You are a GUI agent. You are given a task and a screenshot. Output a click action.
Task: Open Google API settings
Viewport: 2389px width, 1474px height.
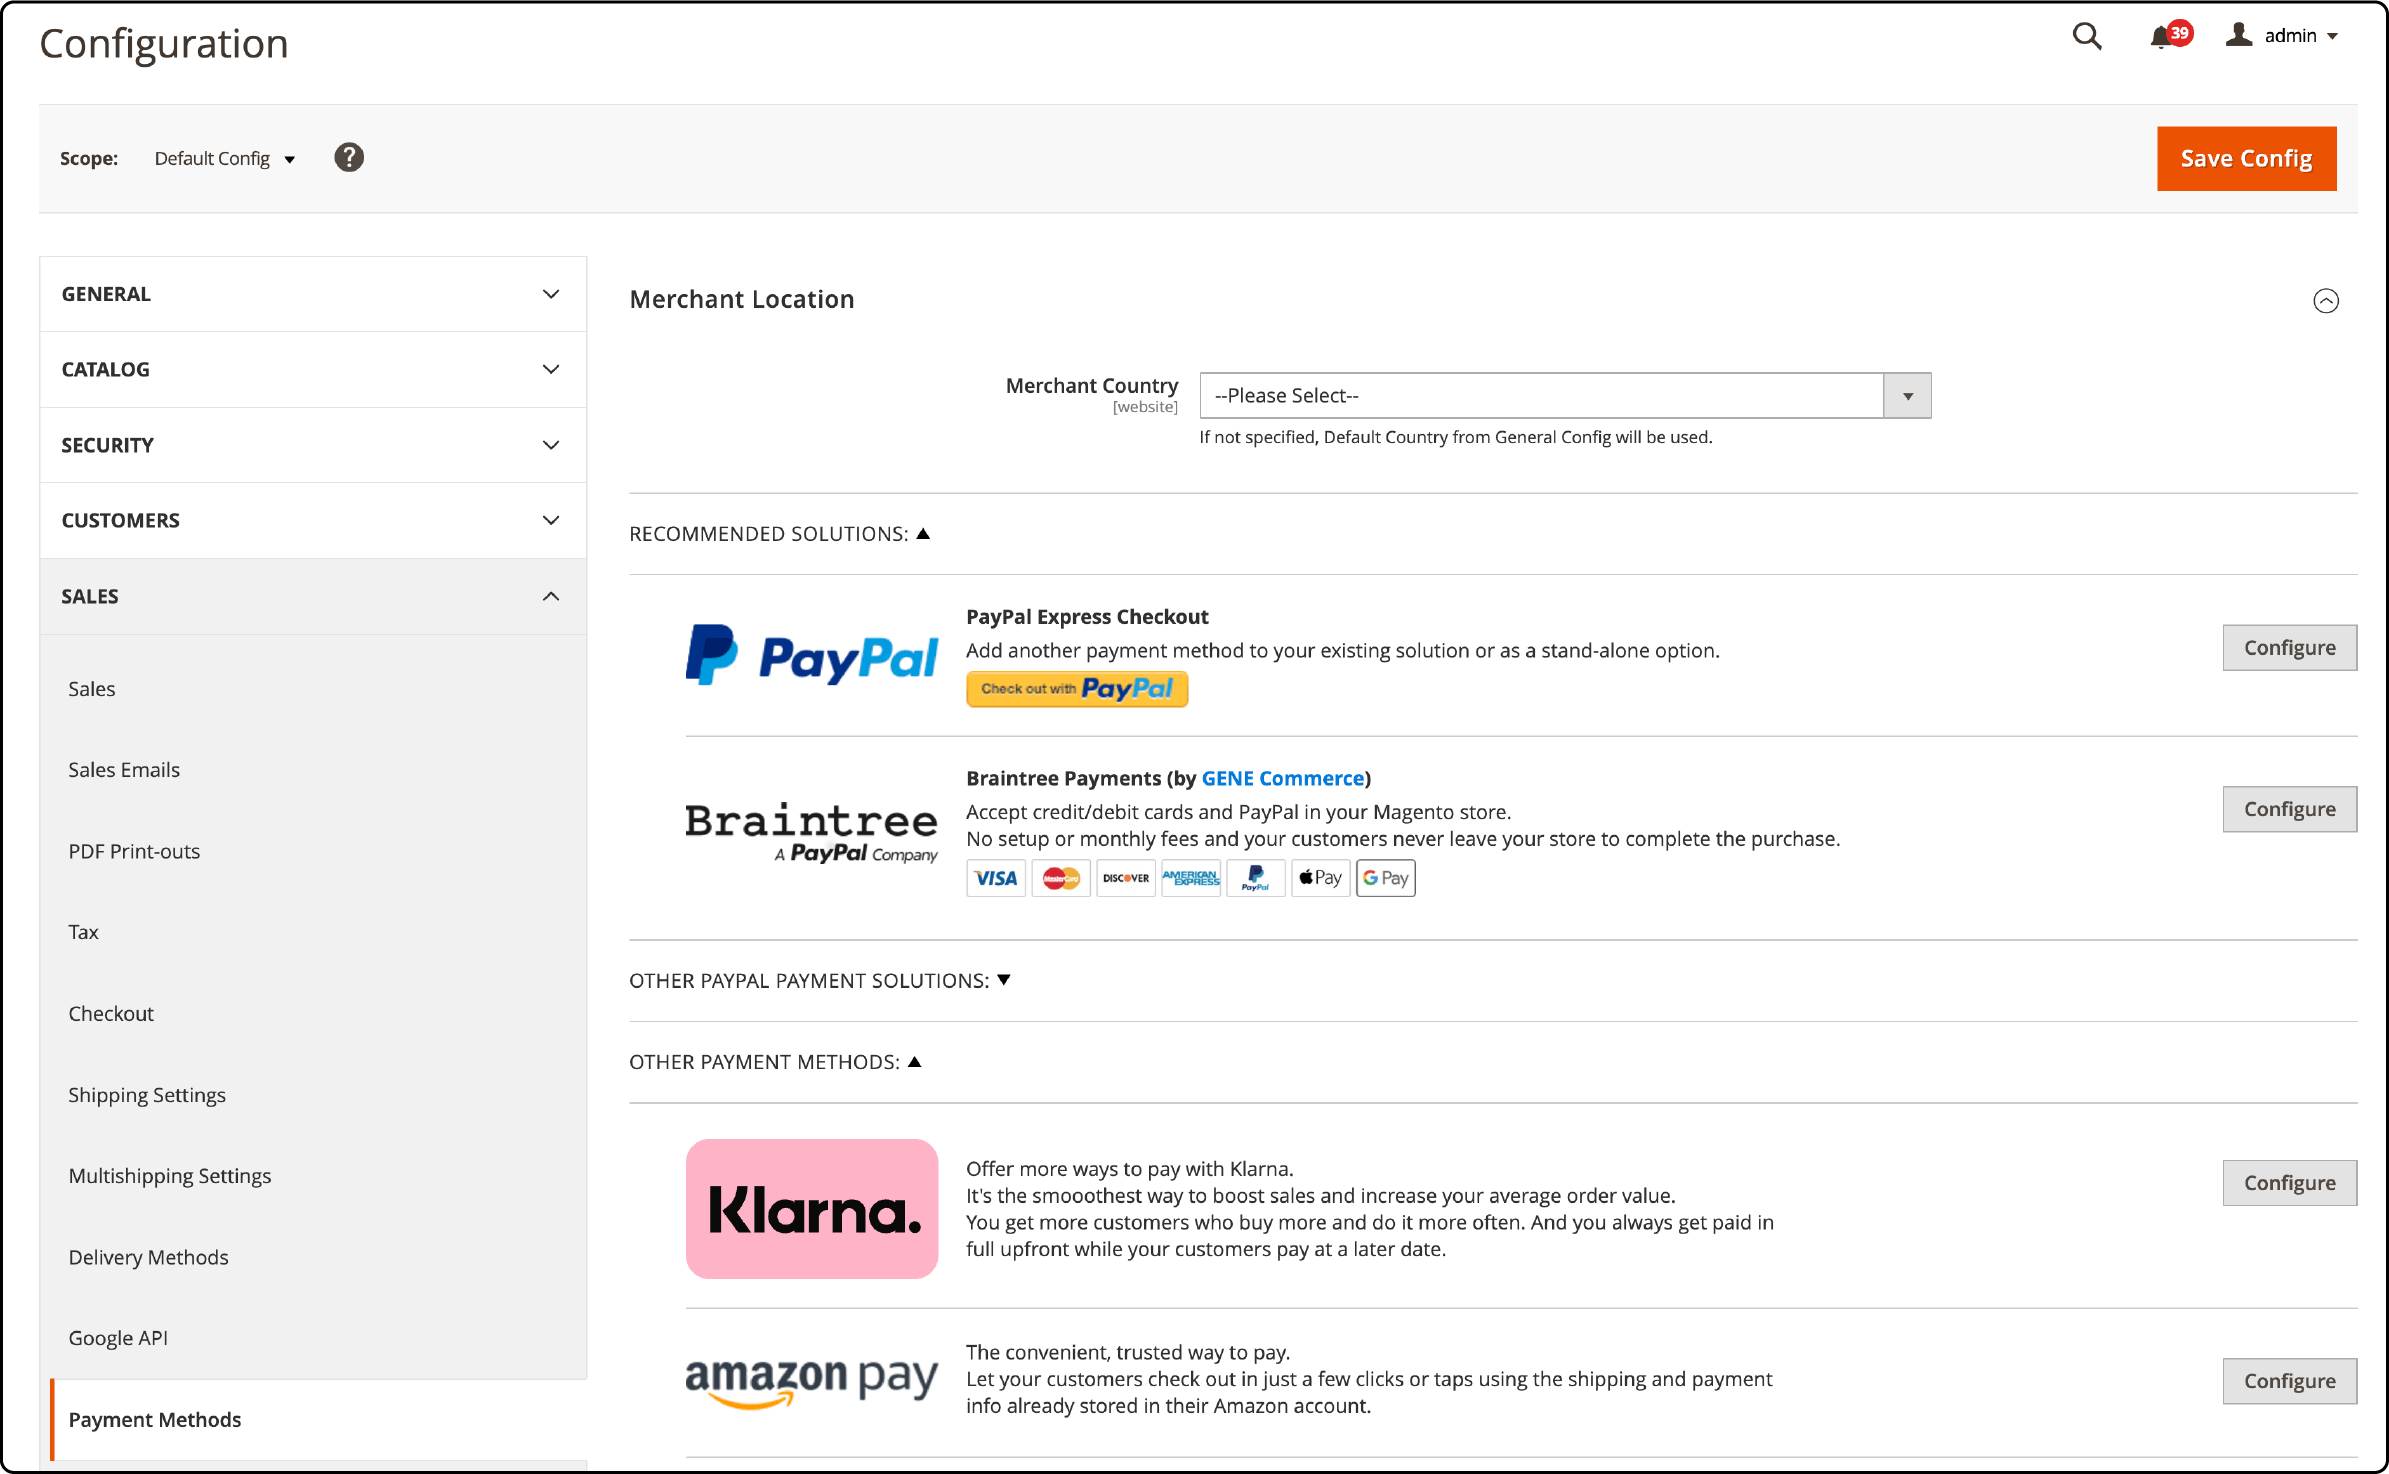(x=118, y=1338)
